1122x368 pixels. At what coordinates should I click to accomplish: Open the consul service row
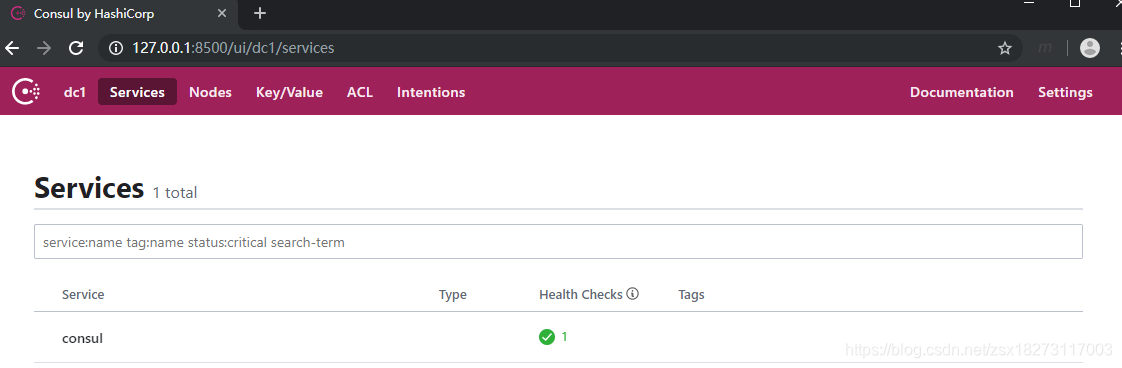coord(558,337)
